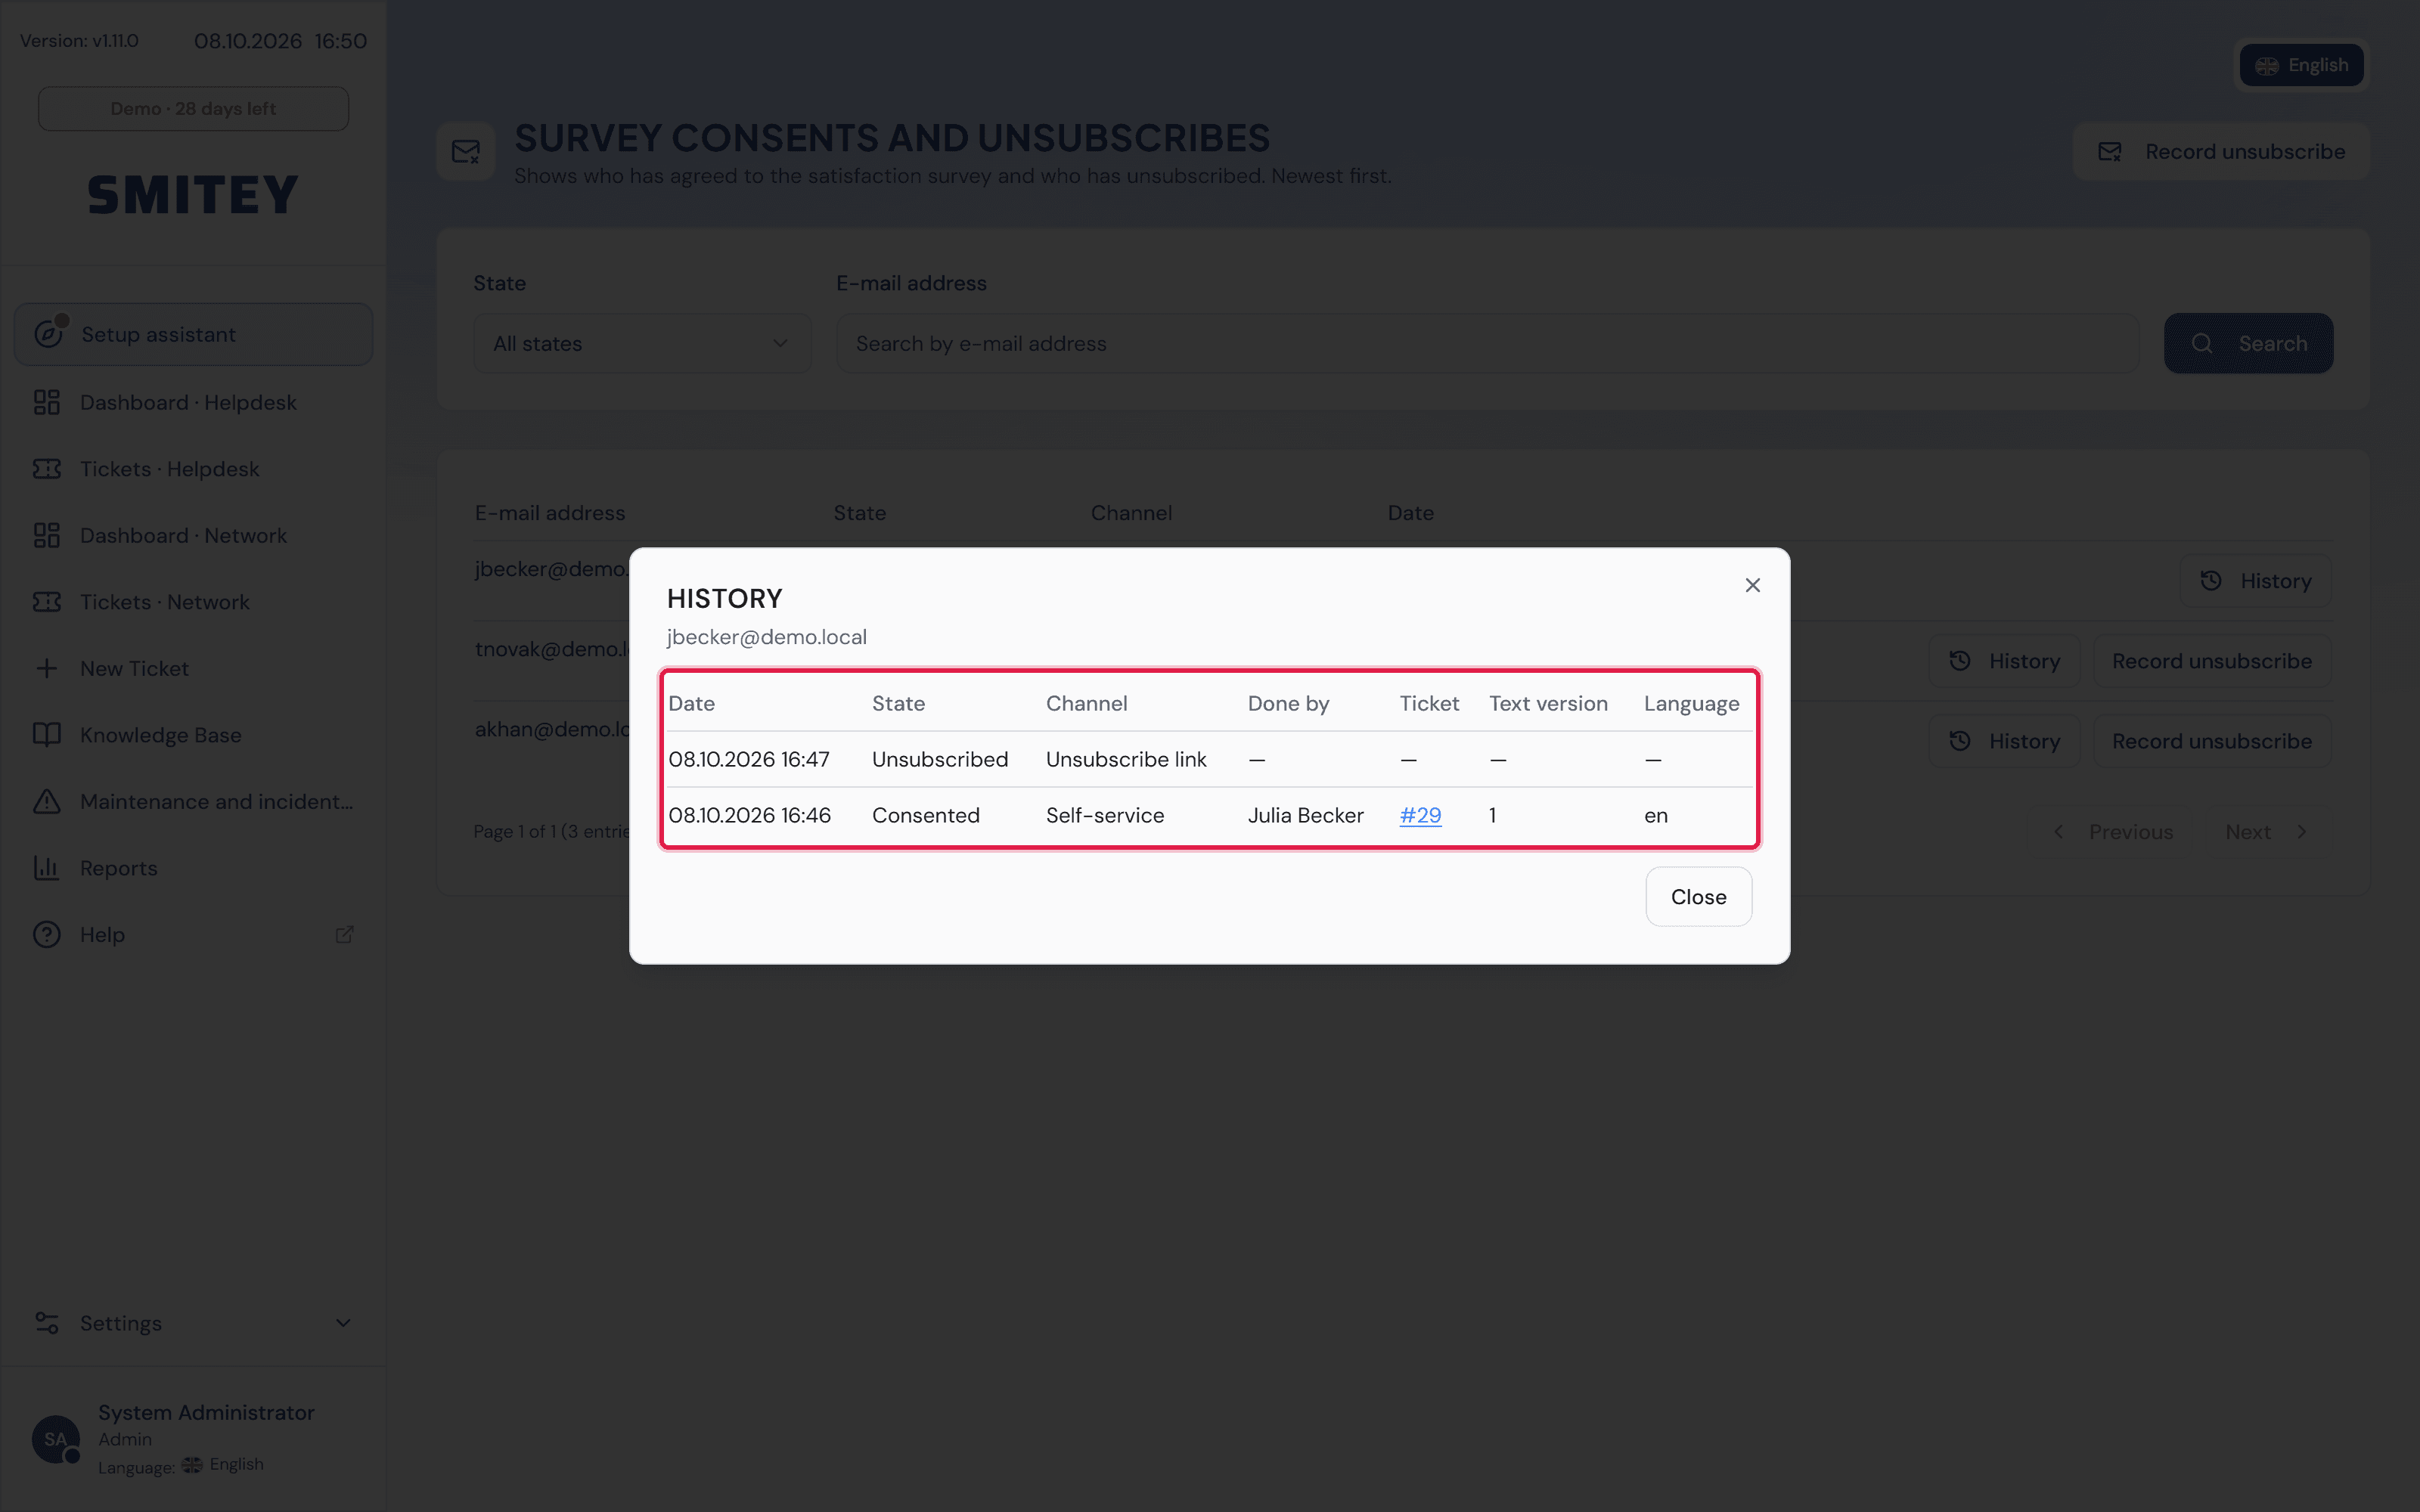The height and width of the screenshot is (1512, 2420).
Task: Click the Demo 28 days left badge
Action: coord(193,108)
